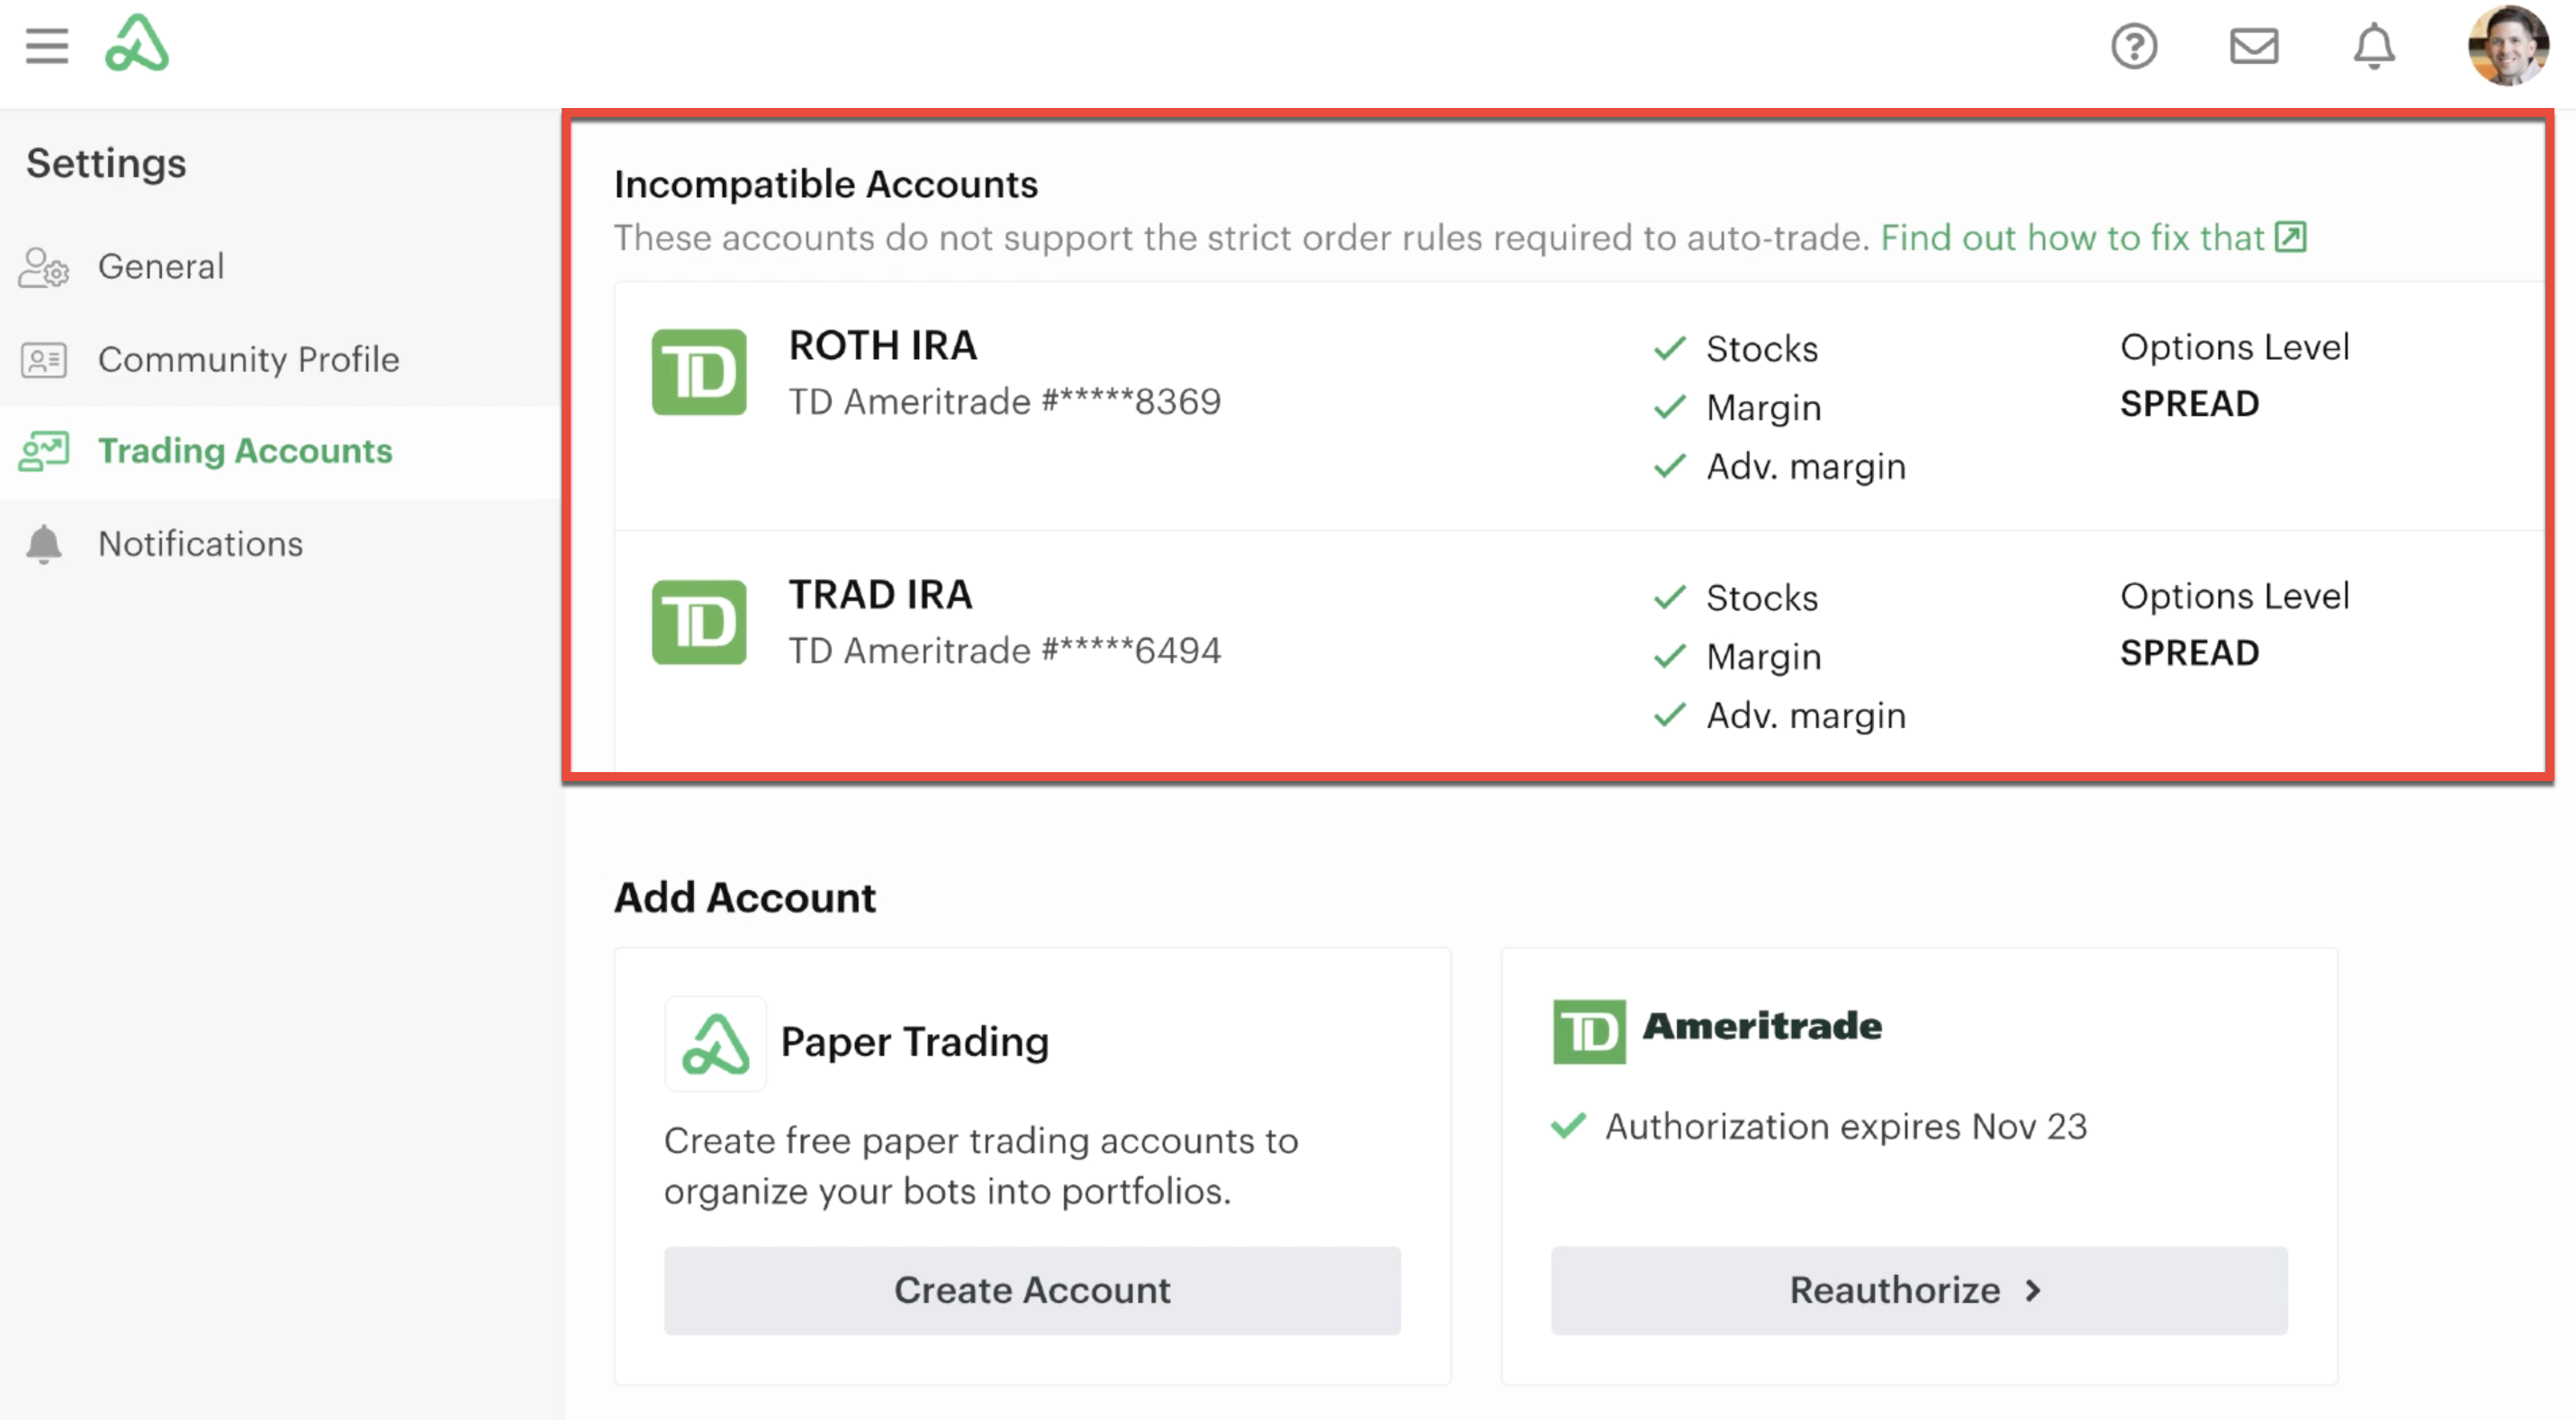Image resolution: width=2576 pixels, height=1420 pixels.
Task: Click the TD Ameritrade logo in Add Account
Action: 1717,1030
